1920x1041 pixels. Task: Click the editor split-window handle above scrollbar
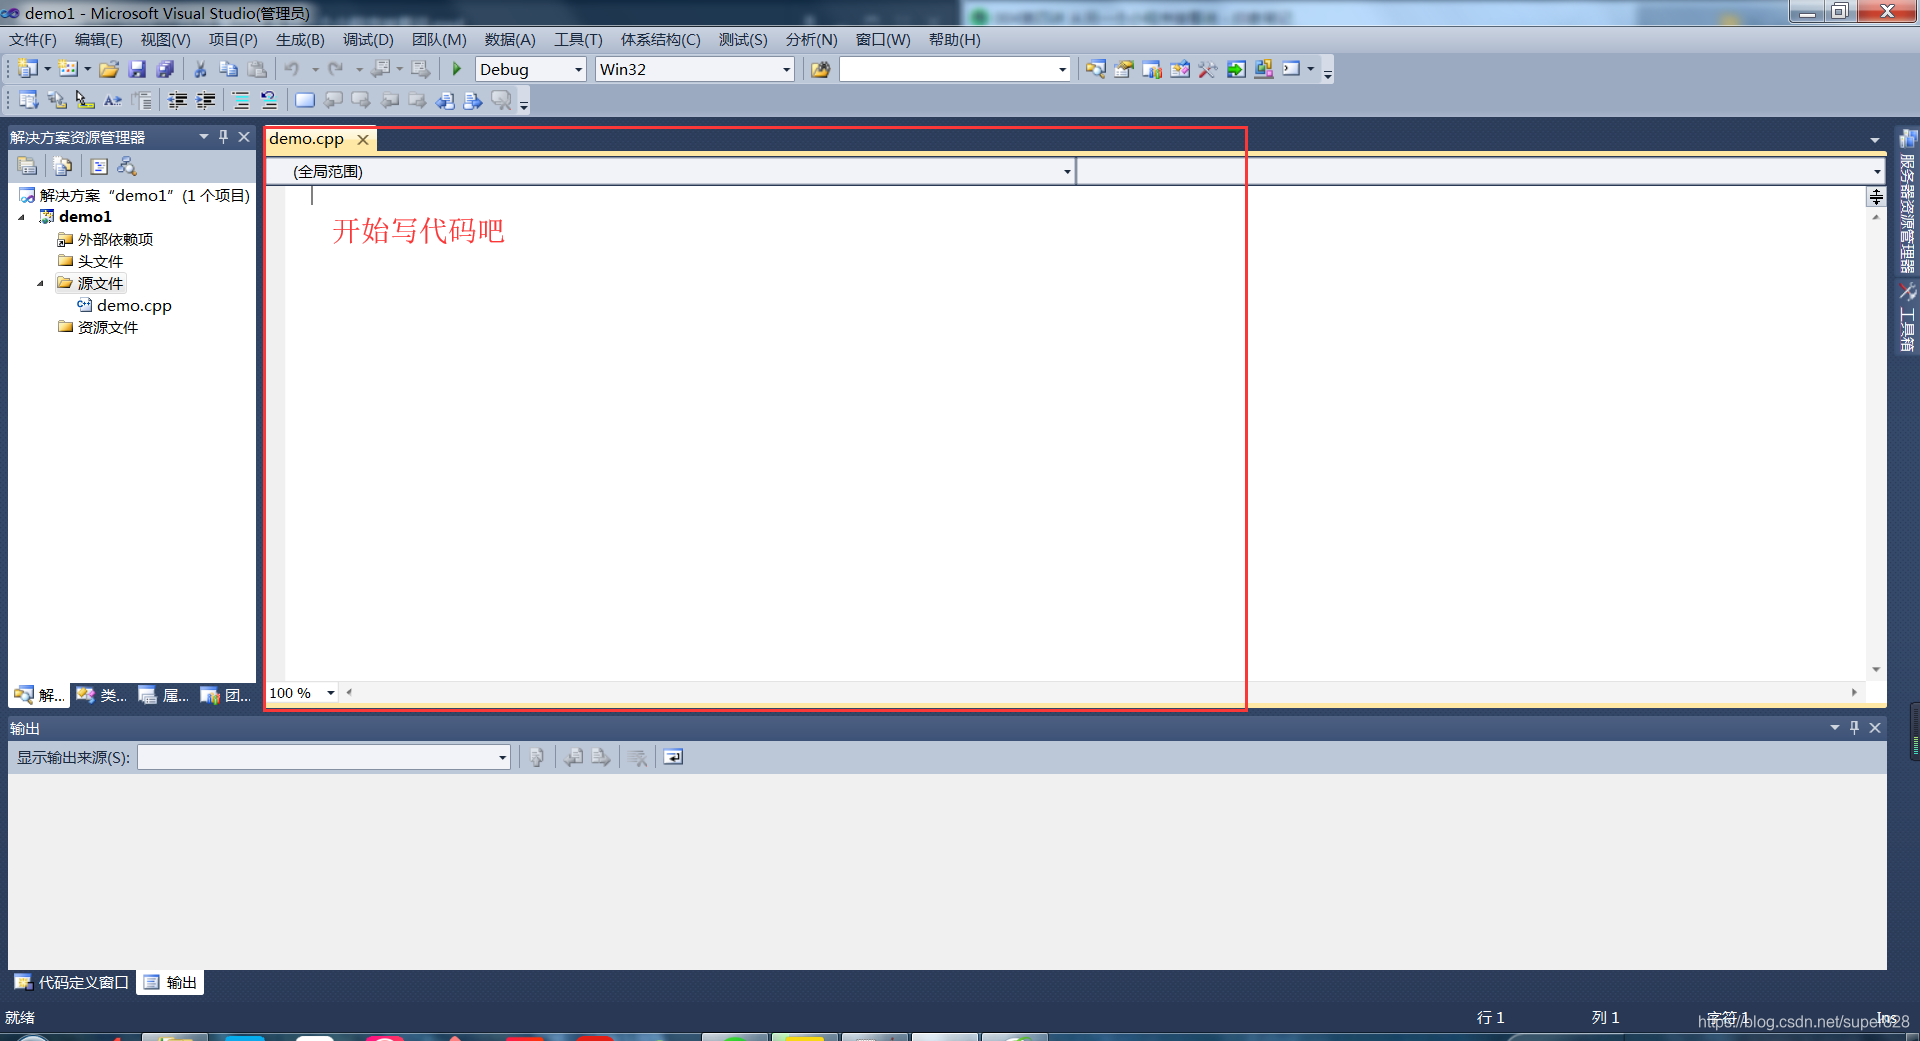tap(1876, 197)
